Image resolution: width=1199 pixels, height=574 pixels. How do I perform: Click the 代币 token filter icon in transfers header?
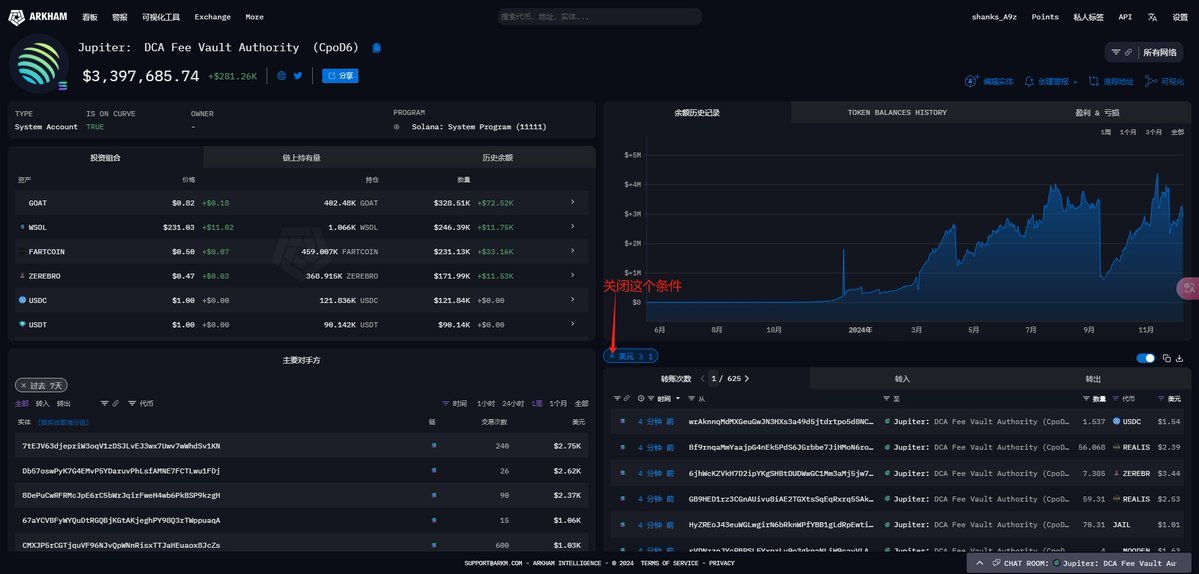1116,398
